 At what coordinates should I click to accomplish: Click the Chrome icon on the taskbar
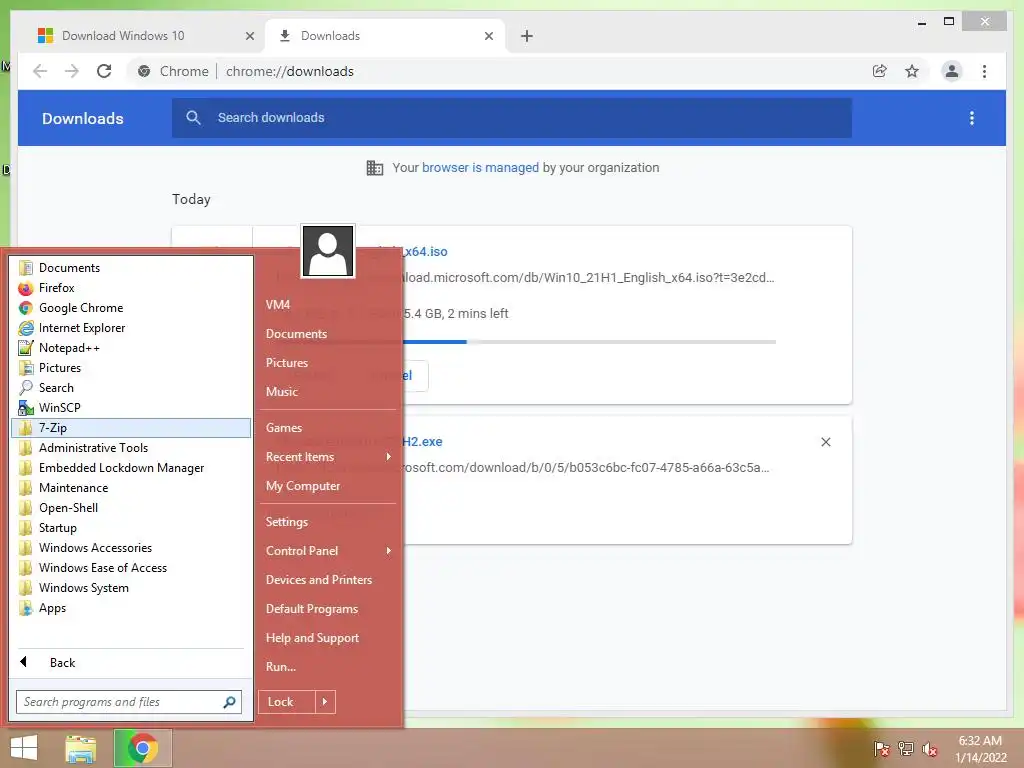(x=142, y=748)
